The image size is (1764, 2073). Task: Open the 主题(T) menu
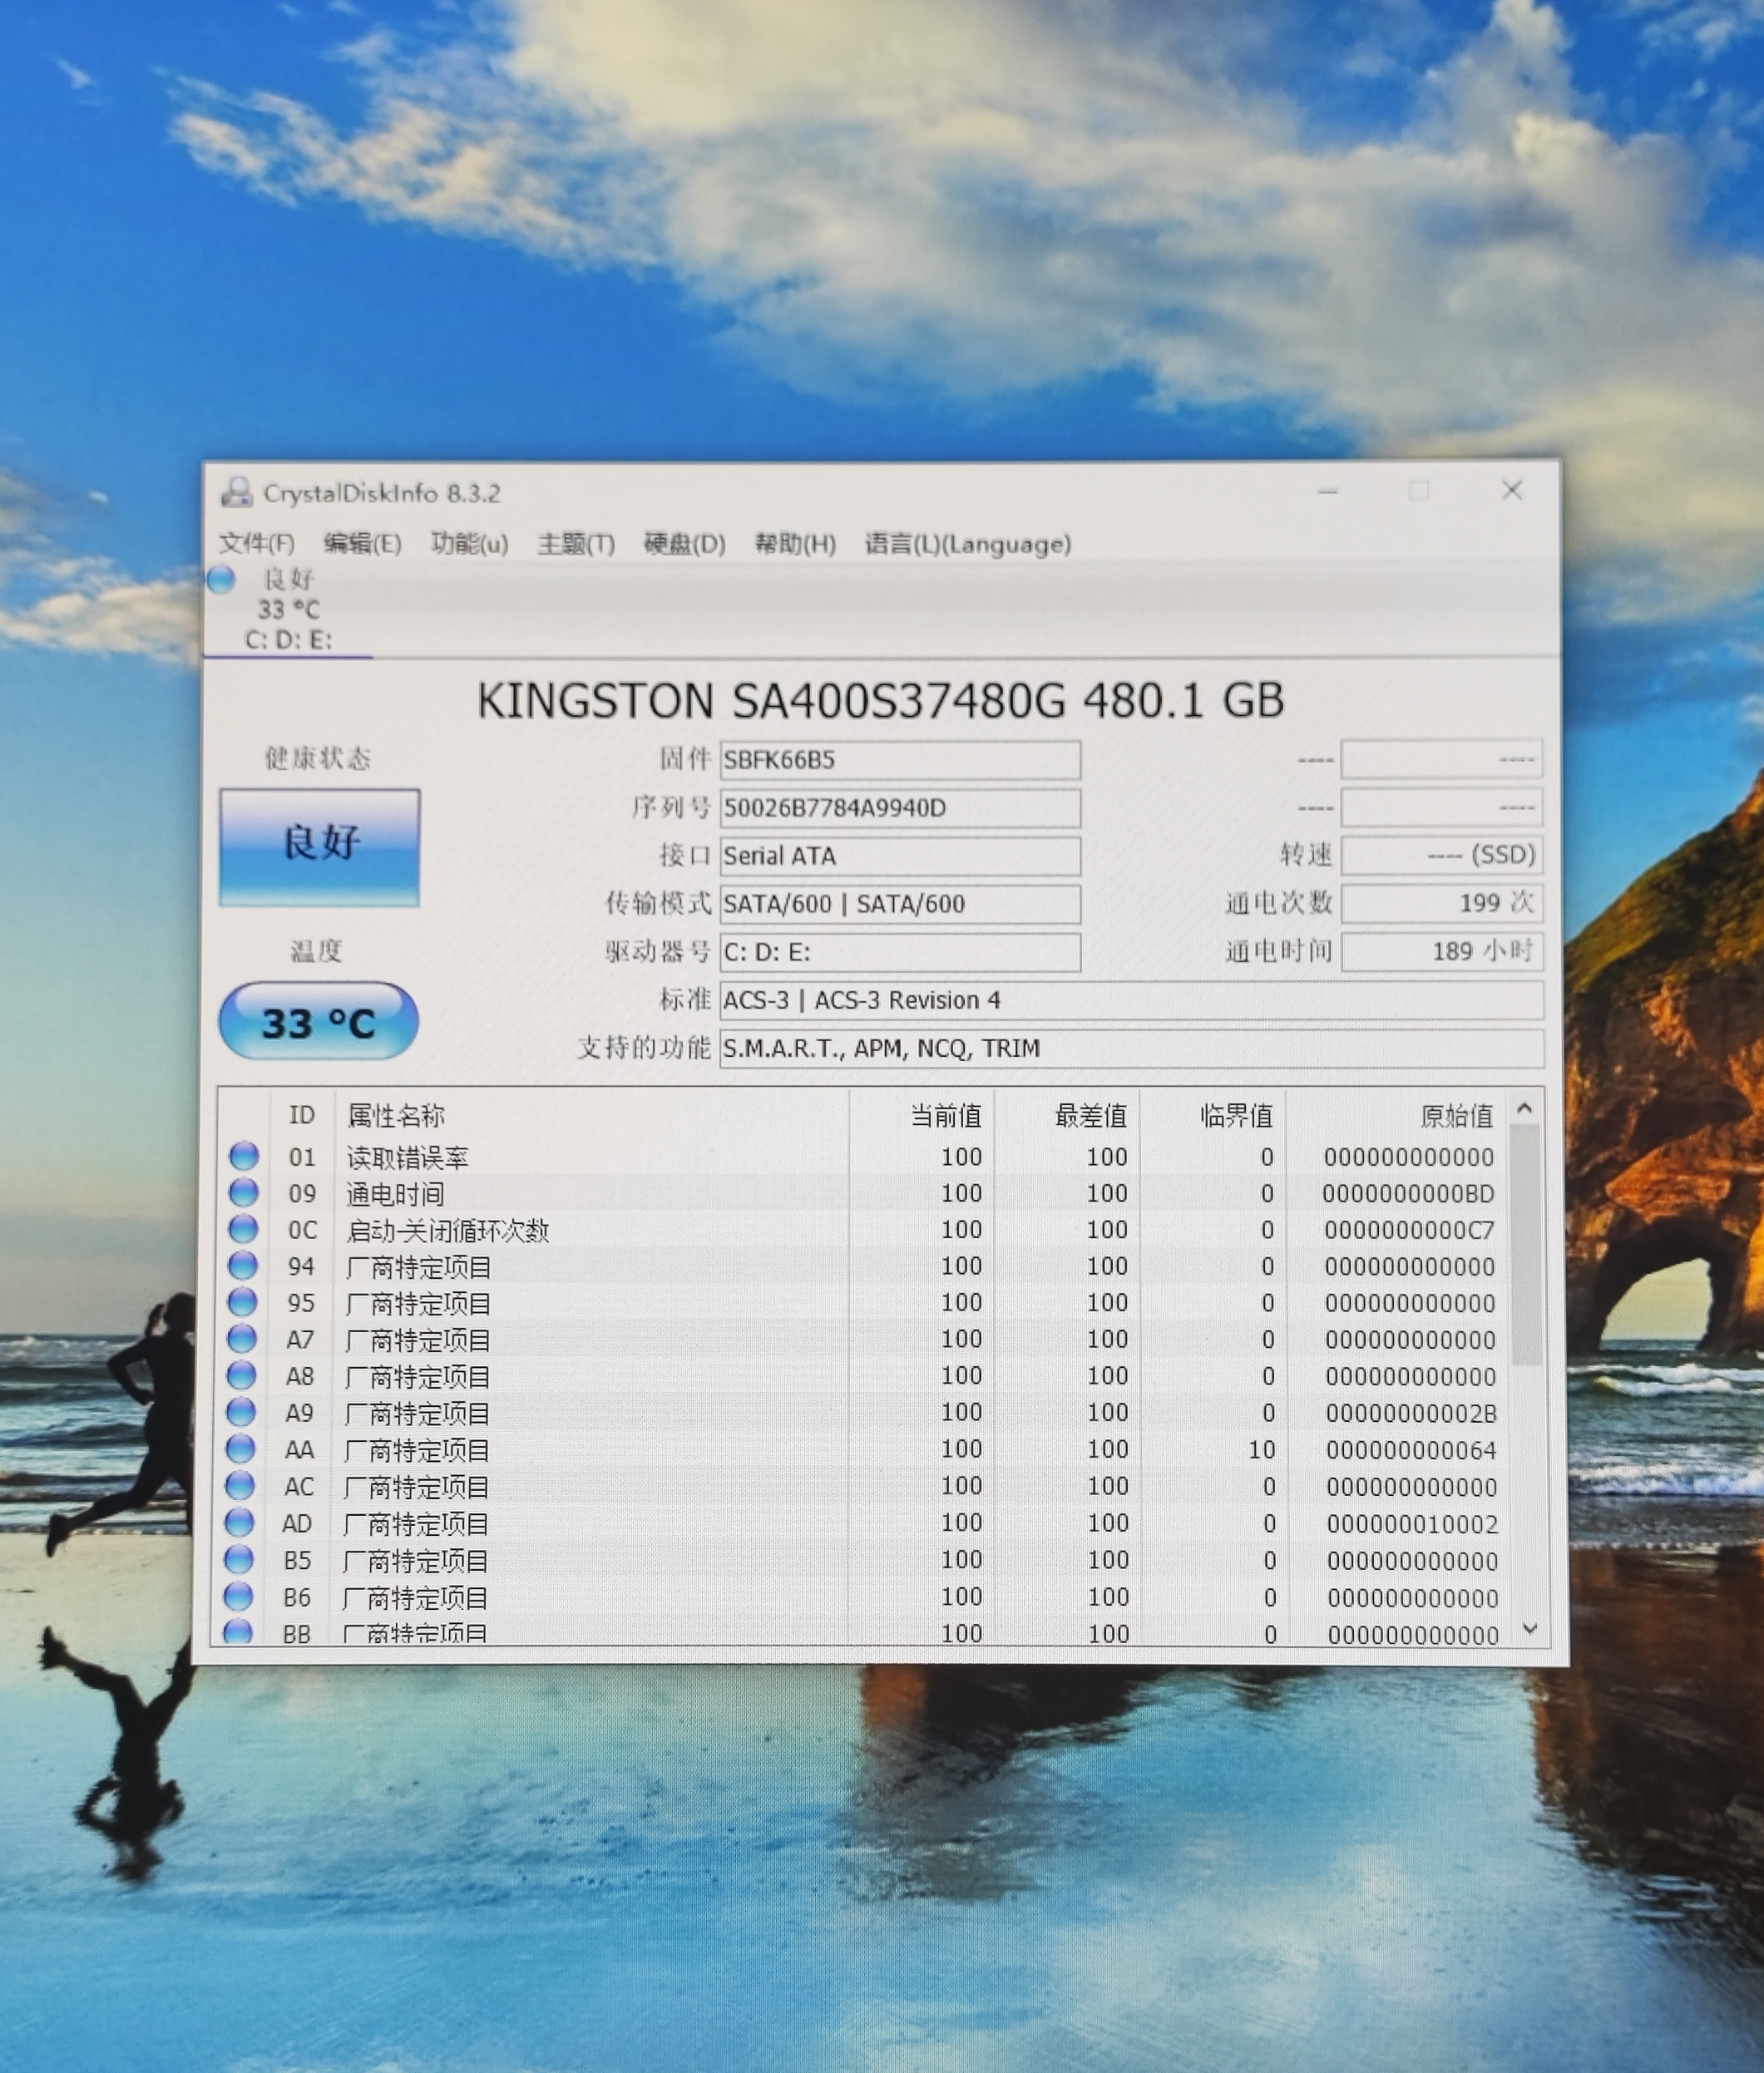pyautogui.click(x=576, y=543)
